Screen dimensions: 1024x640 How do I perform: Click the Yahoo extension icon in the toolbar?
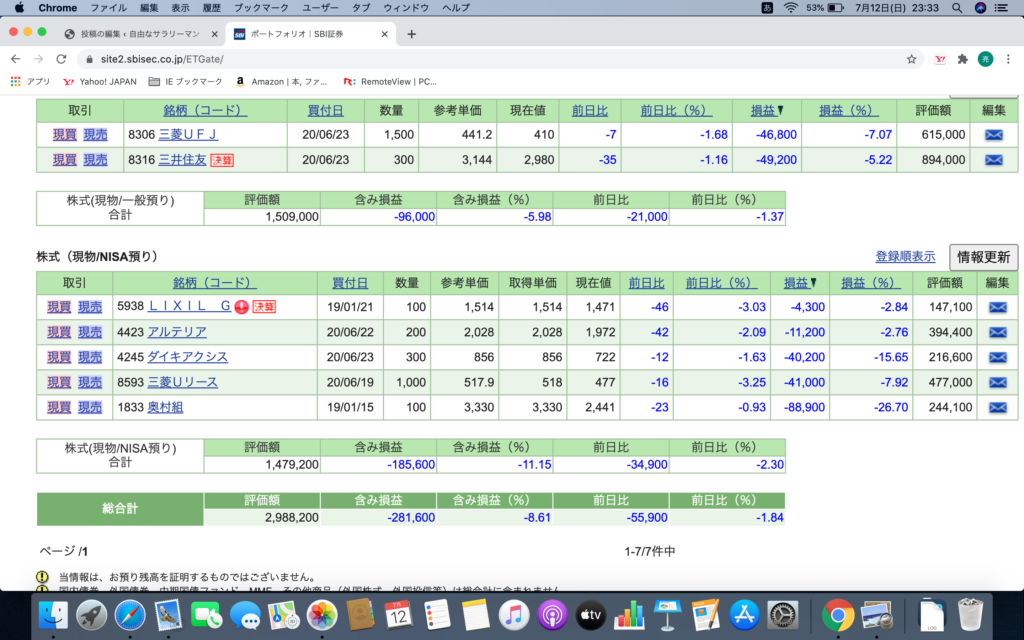pos(940,59)
